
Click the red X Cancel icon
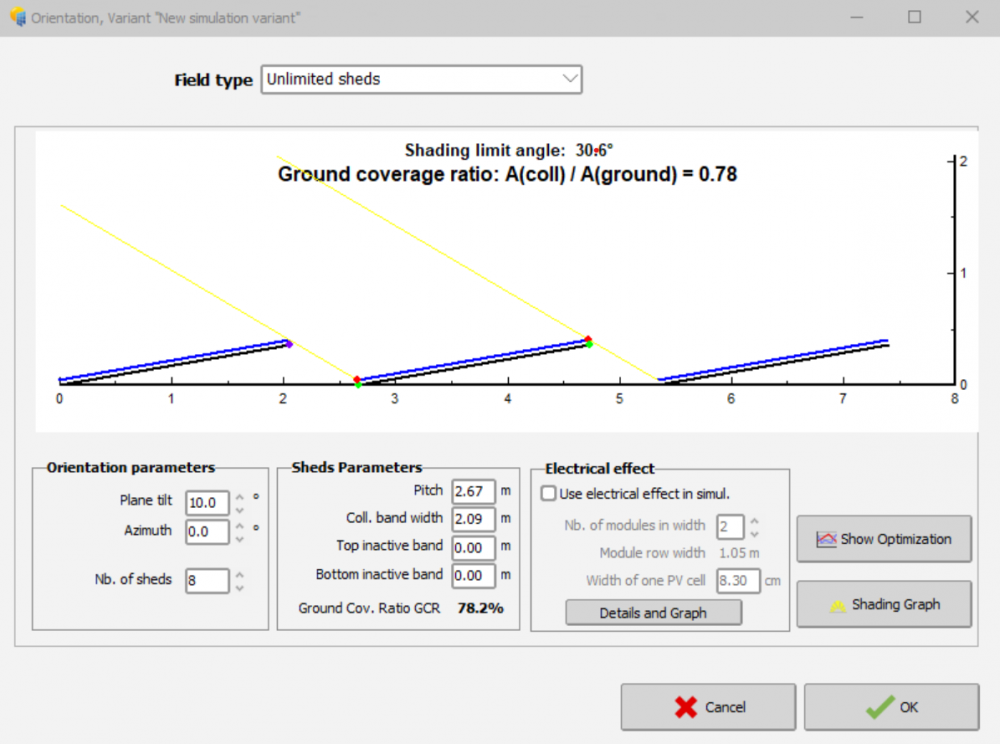[685, 707]
